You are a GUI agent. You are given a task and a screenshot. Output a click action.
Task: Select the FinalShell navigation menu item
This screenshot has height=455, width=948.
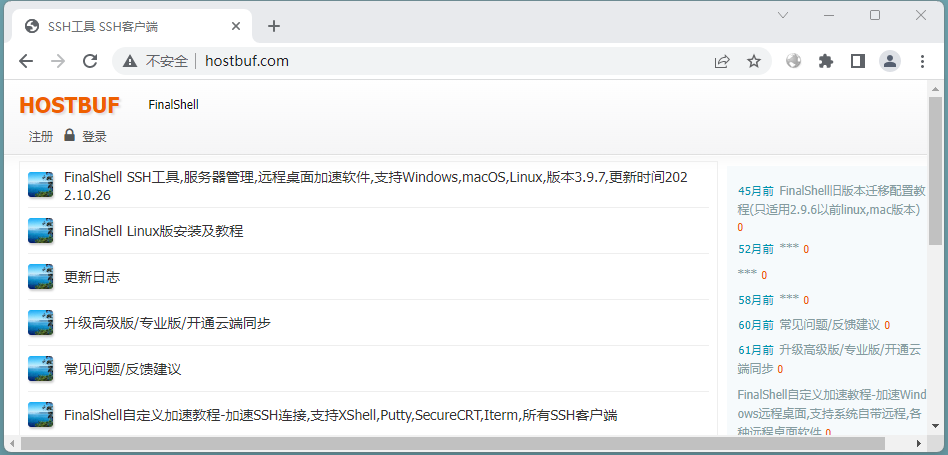[173, 105]
